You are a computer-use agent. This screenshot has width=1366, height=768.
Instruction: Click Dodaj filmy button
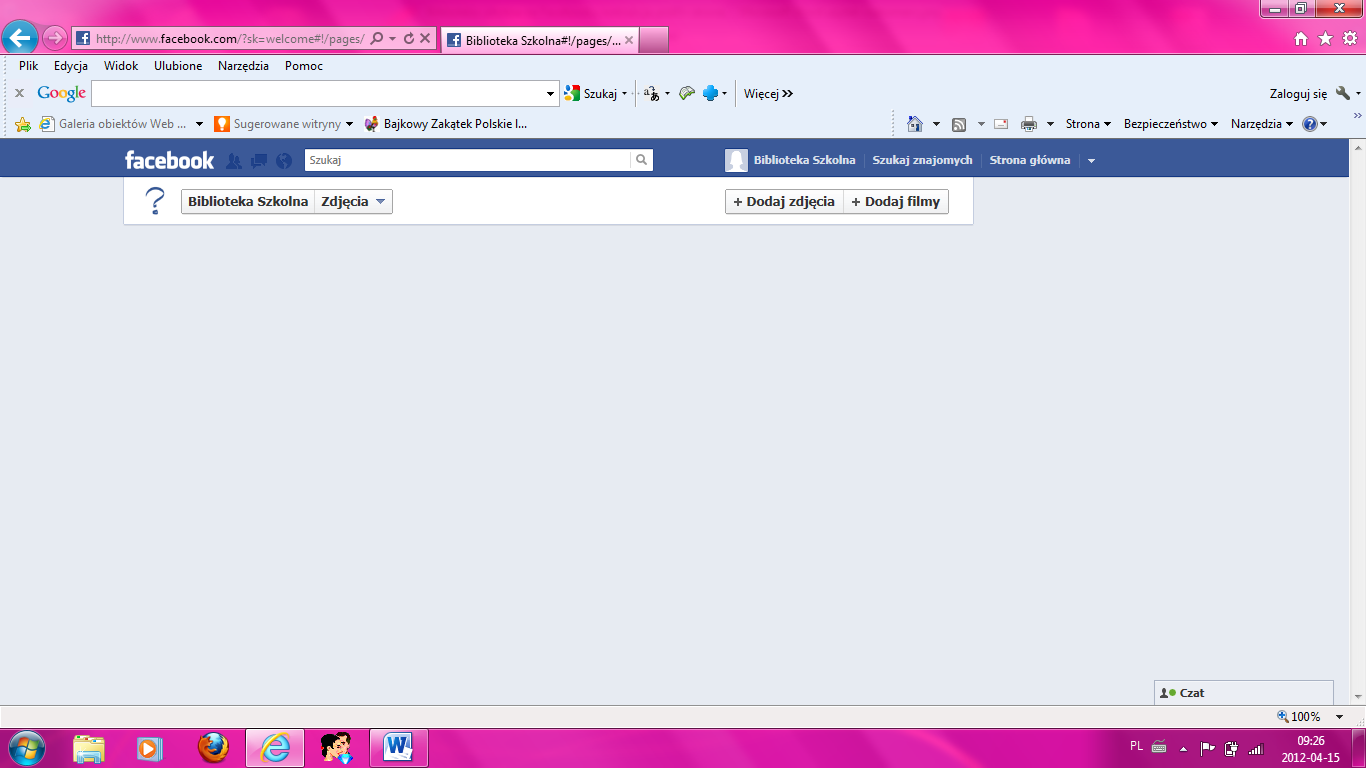coord(896,201)
